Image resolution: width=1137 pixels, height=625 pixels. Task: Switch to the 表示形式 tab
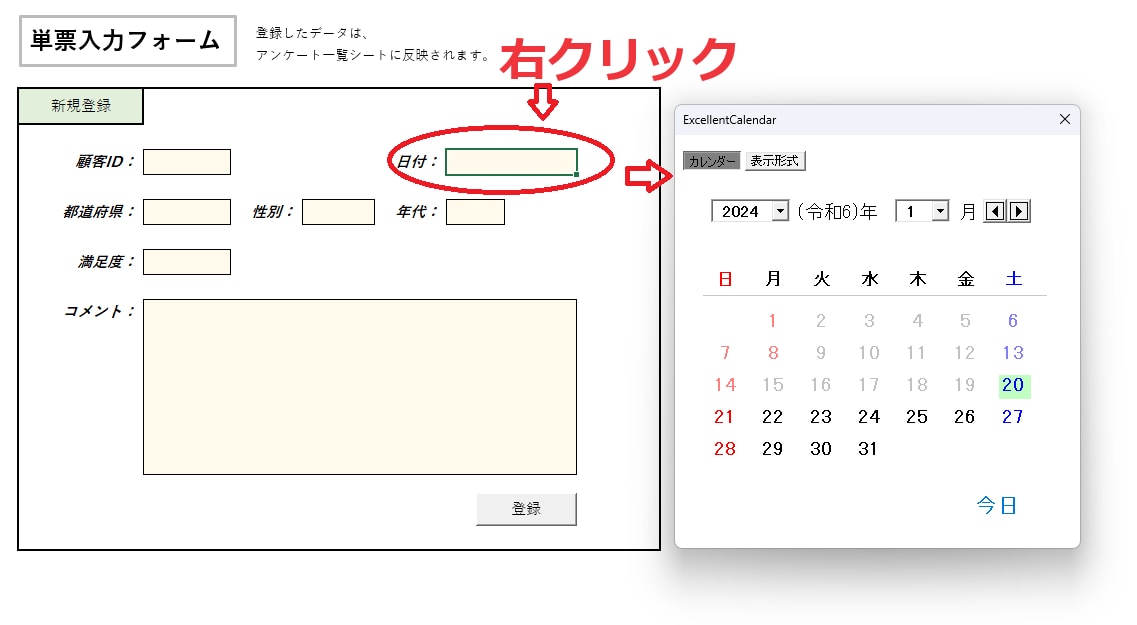[x=774, y=161]
